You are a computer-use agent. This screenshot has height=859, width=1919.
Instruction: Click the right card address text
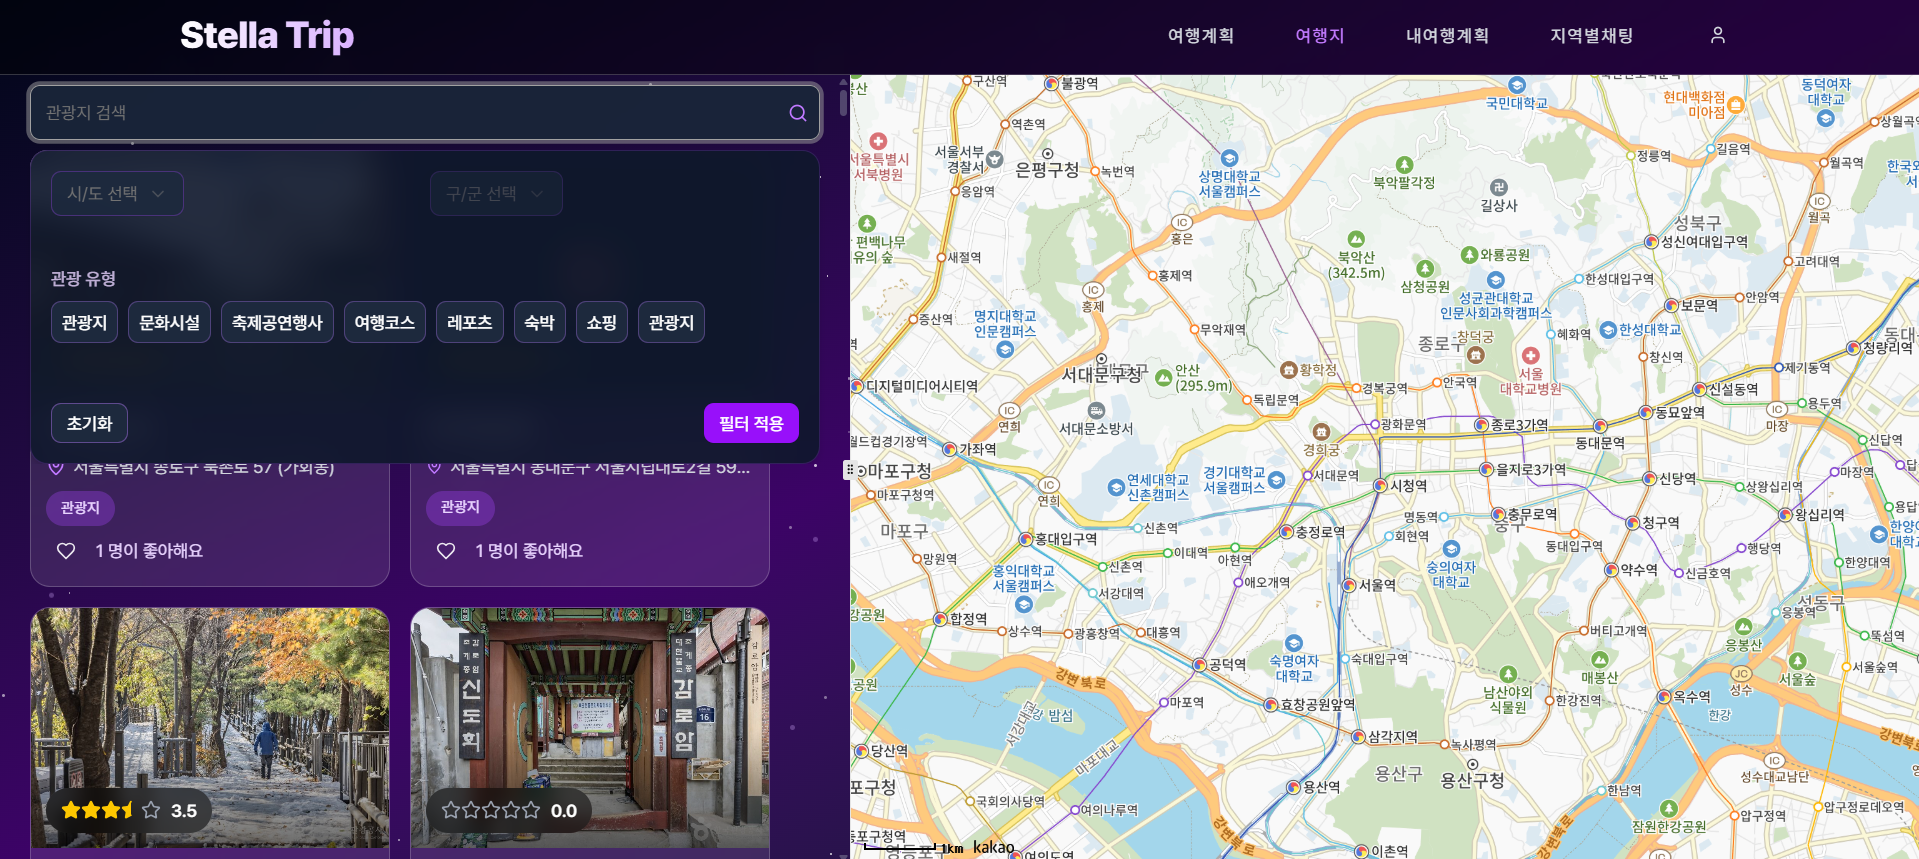coord(599,468)
